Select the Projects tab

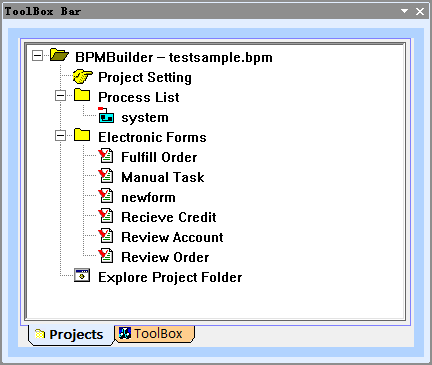71,335
